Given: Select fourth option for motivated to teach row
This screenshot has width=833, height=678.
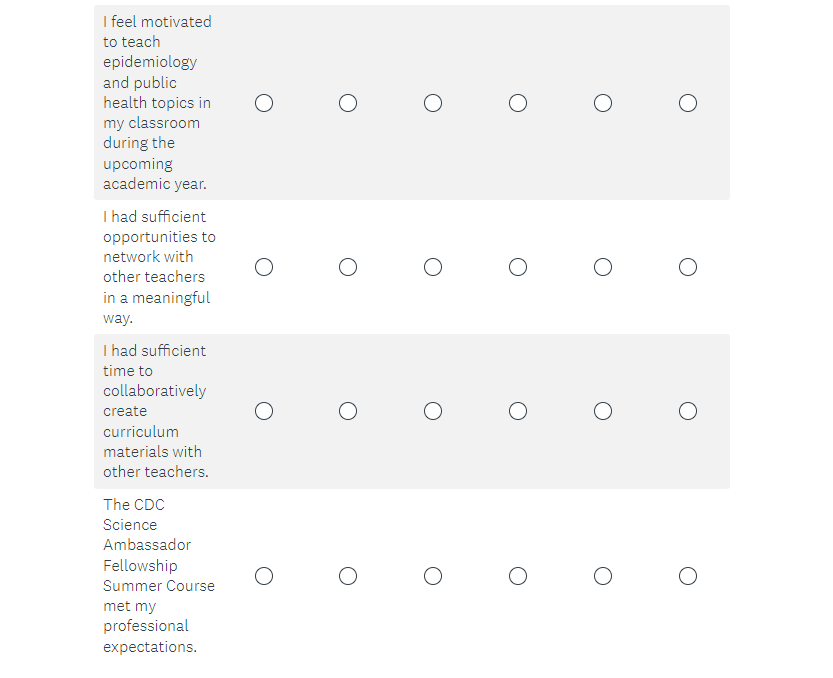Looking at the screenshot, I should (518, 103).
